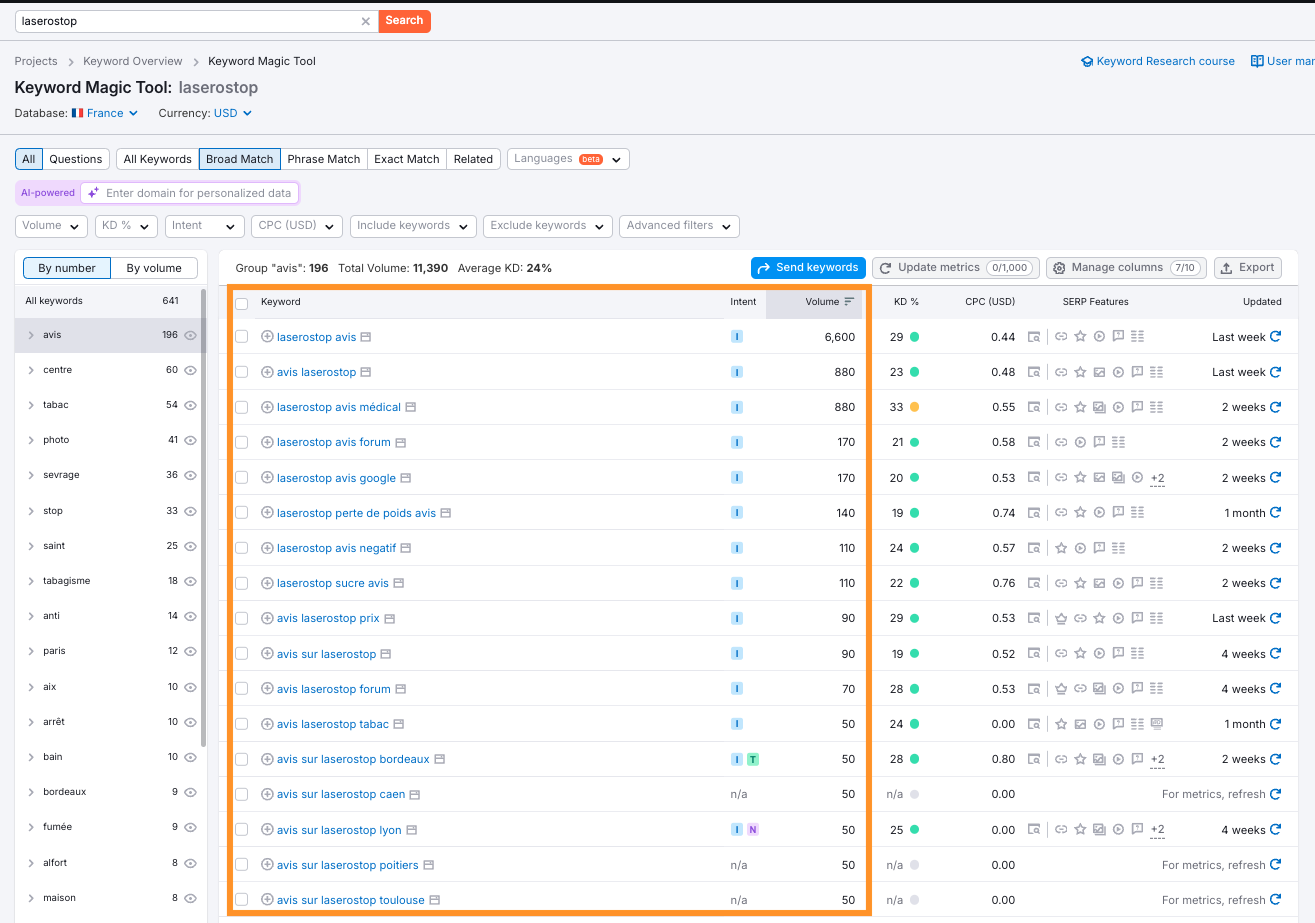
Task: Check the box for laserostop avis médical
Action: (x=242, y=407)
